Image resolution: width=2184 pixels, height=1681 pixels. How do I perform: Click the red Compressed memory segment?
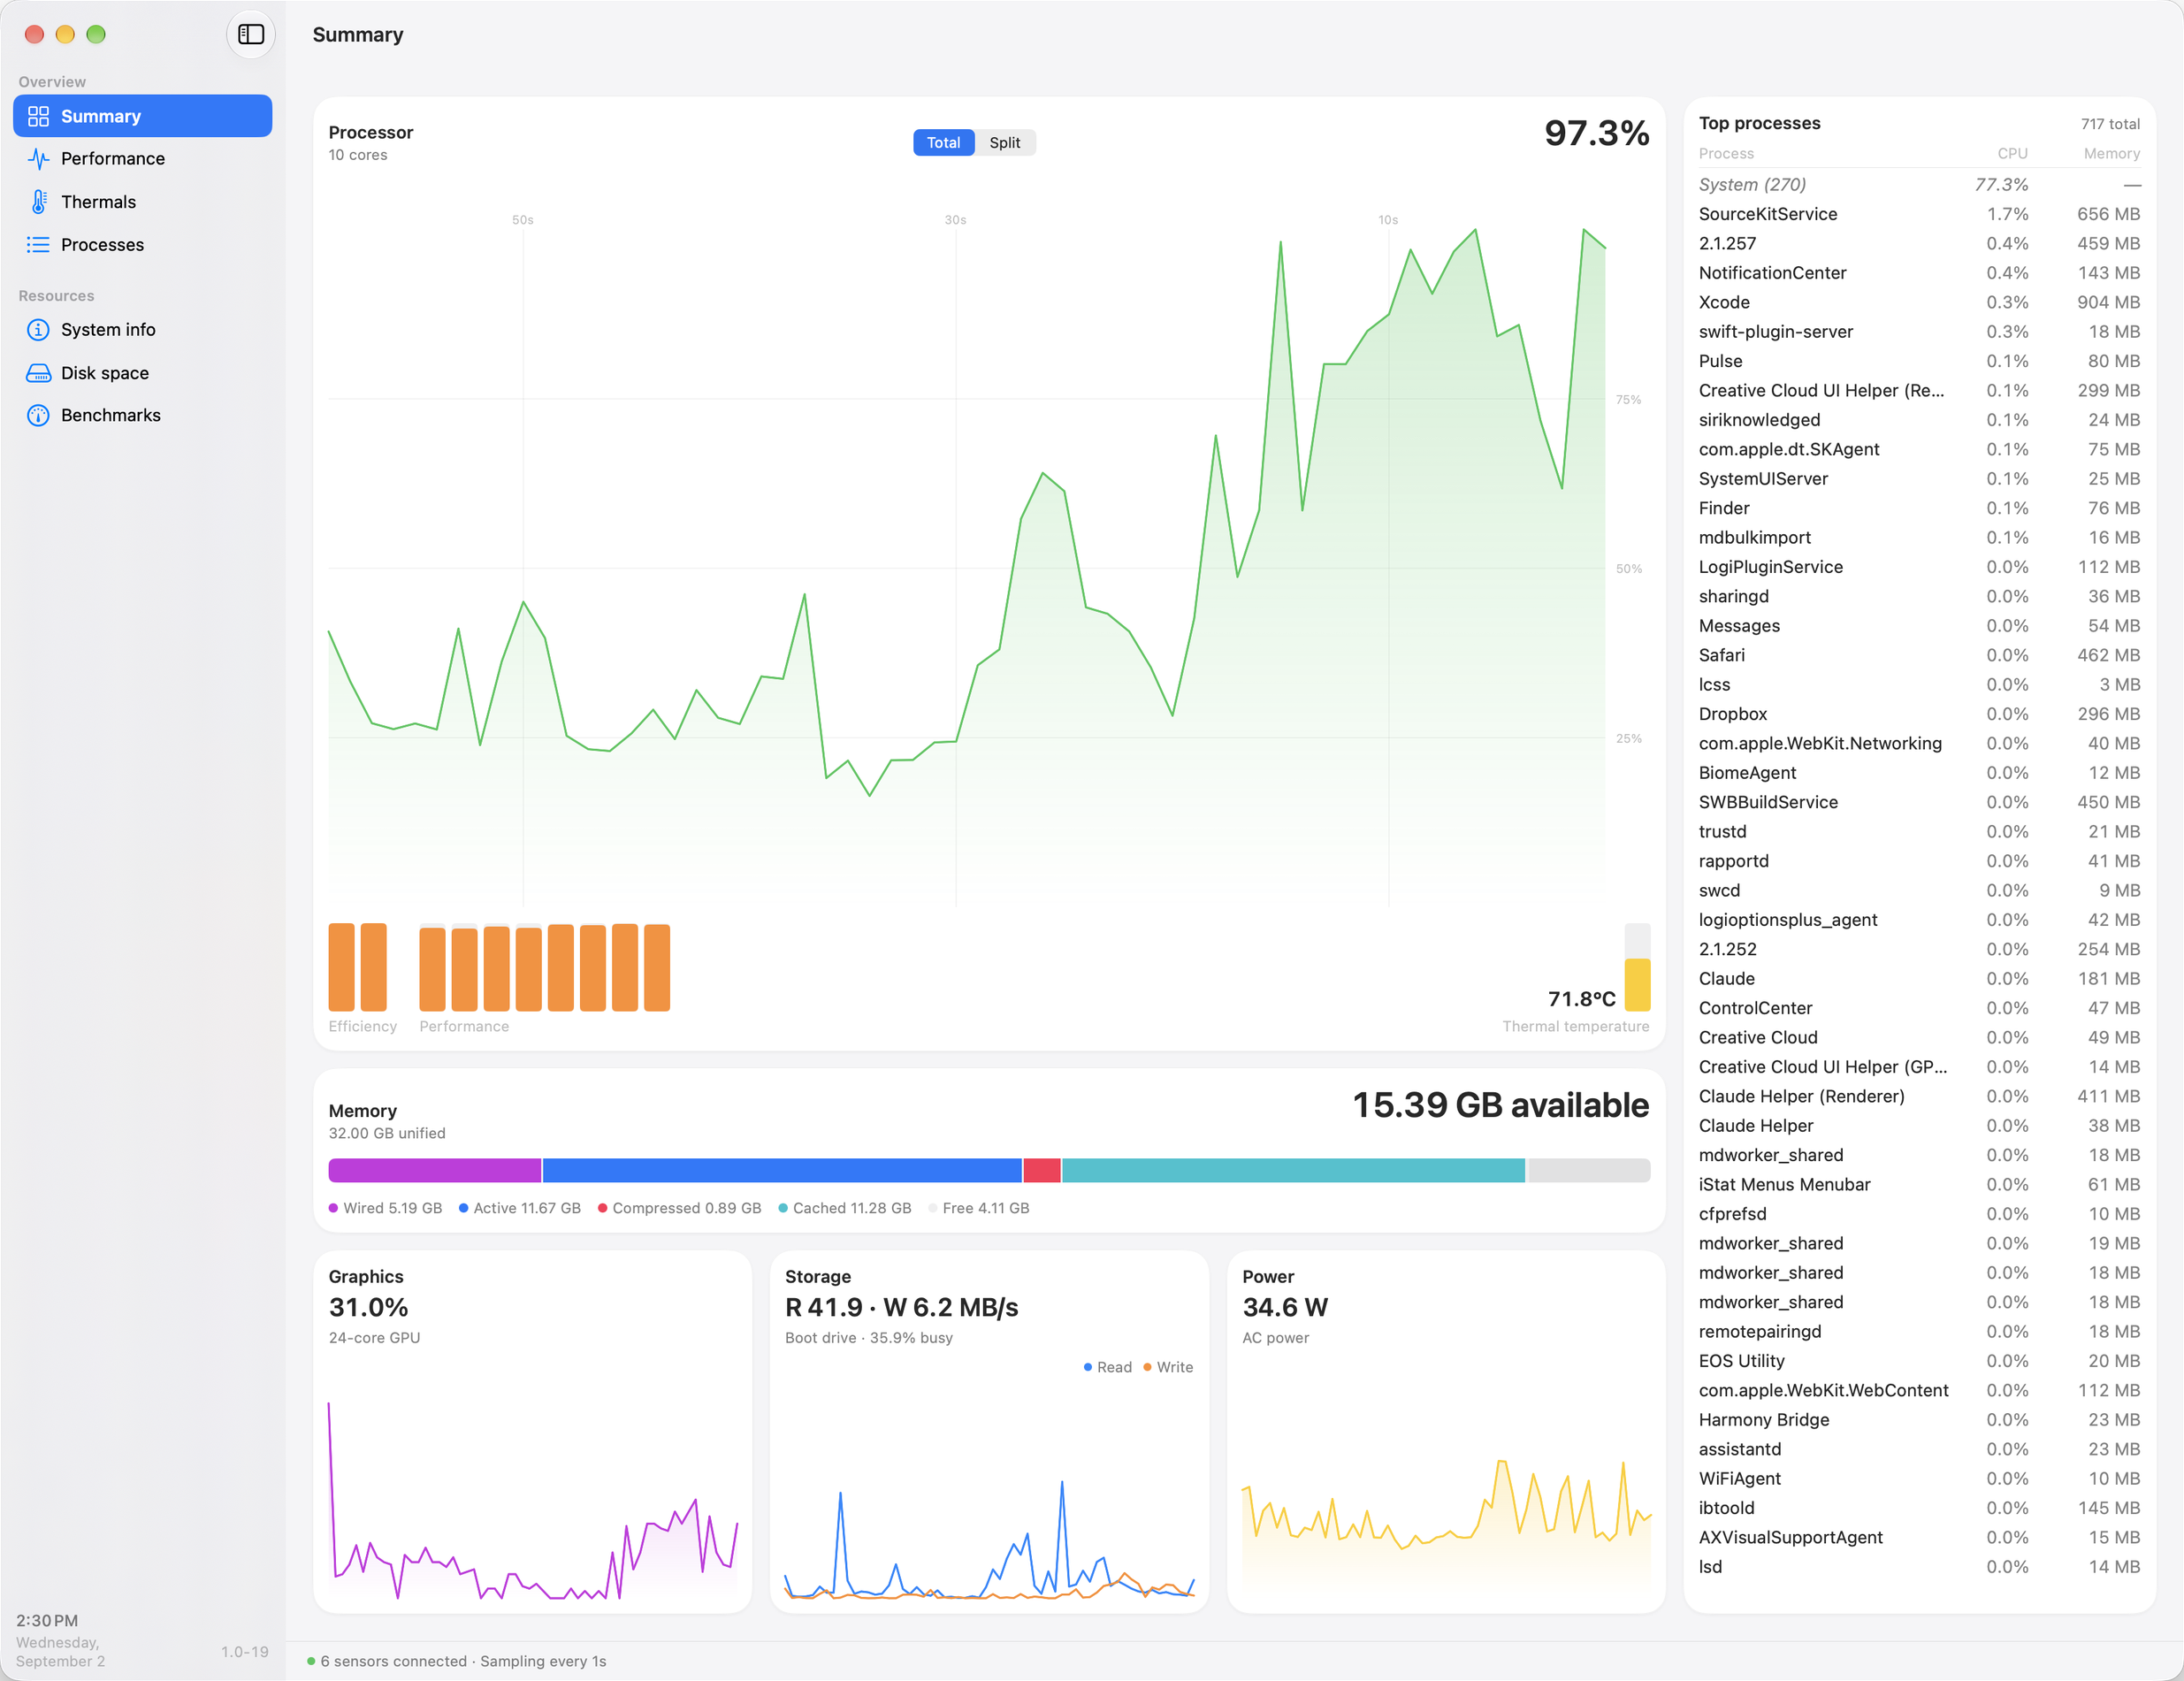(x=1042, y=1170)
